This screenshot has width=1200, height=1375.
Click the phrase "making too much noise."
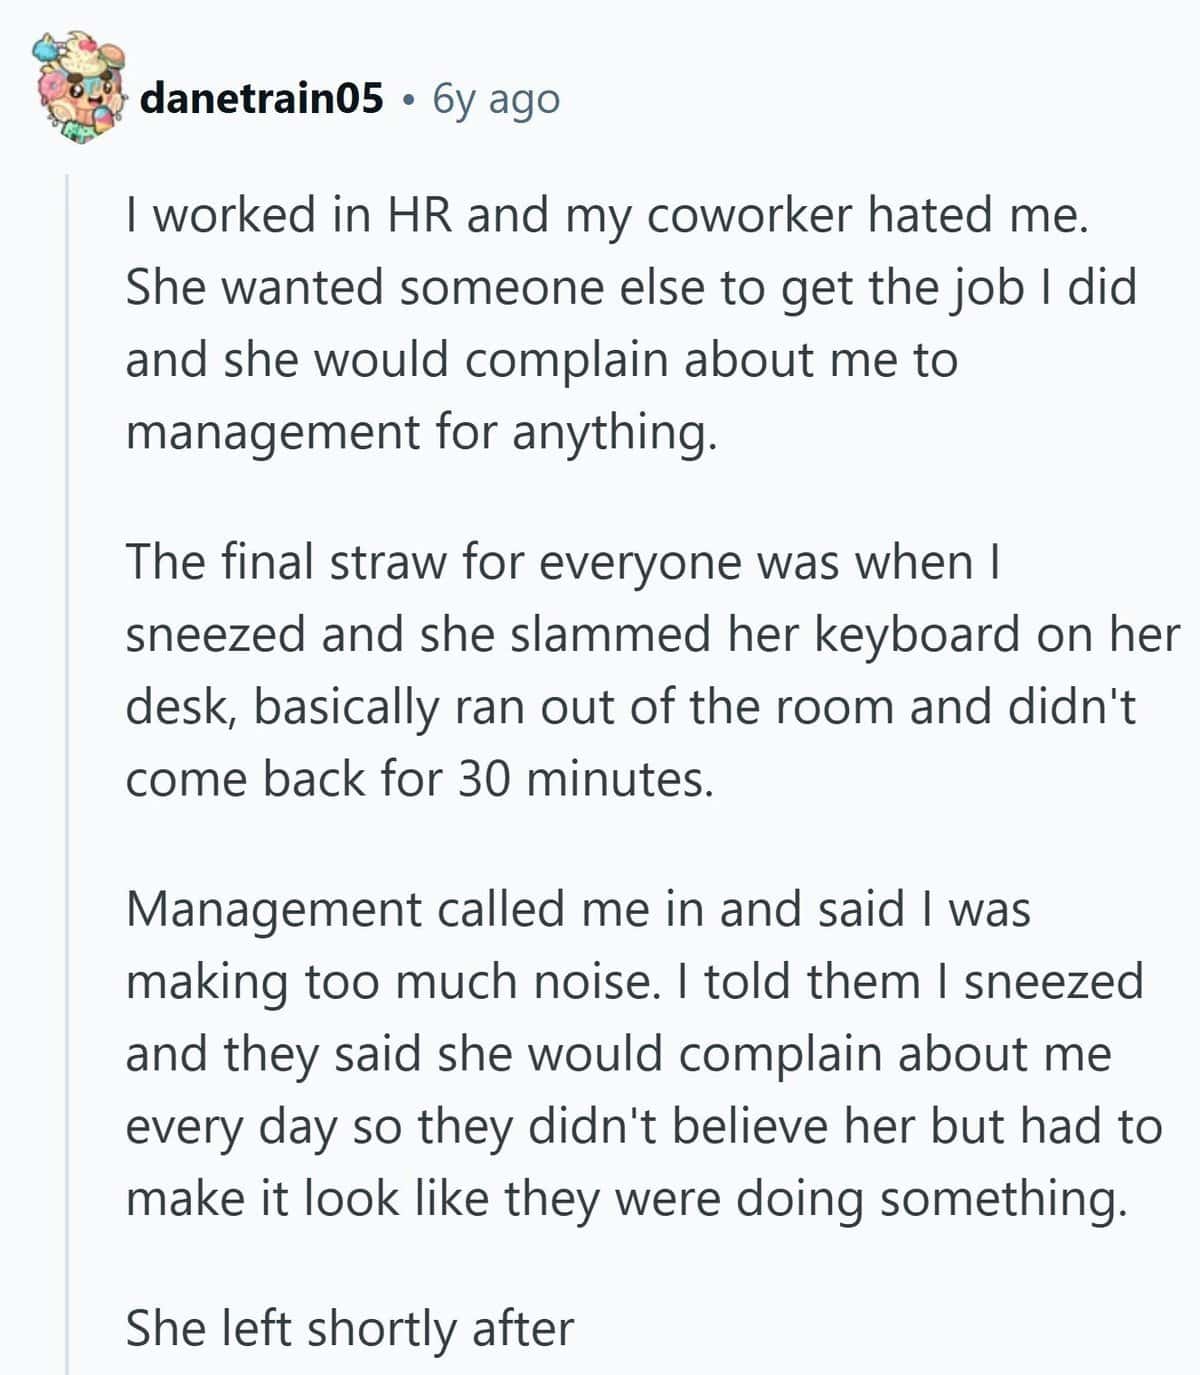pyautogui.click(x=394, y=982)
